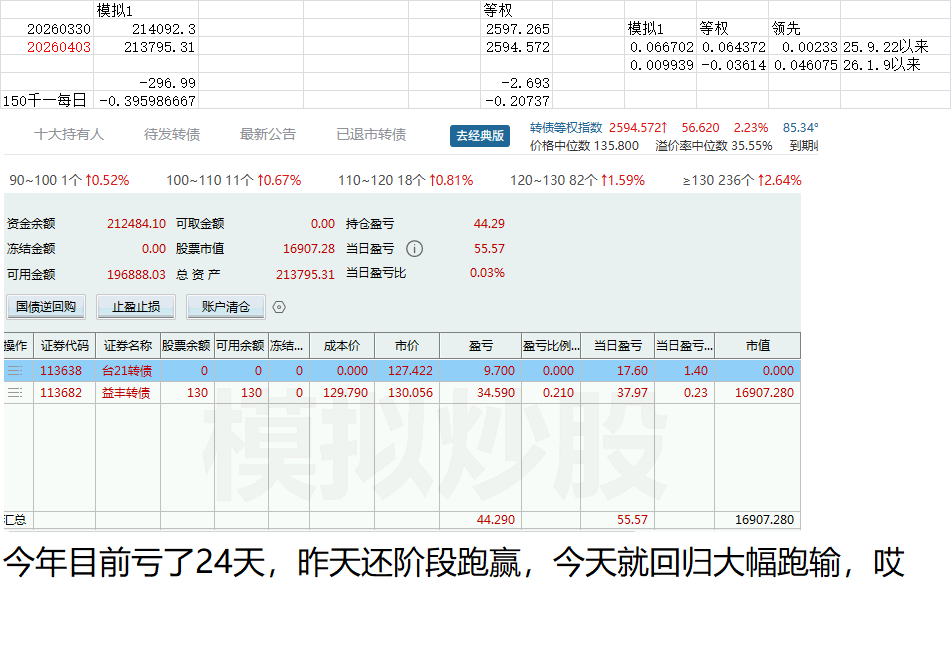Click the info icon beside 当日盈亏
The image size is (951, 647).
click(414, 249)
